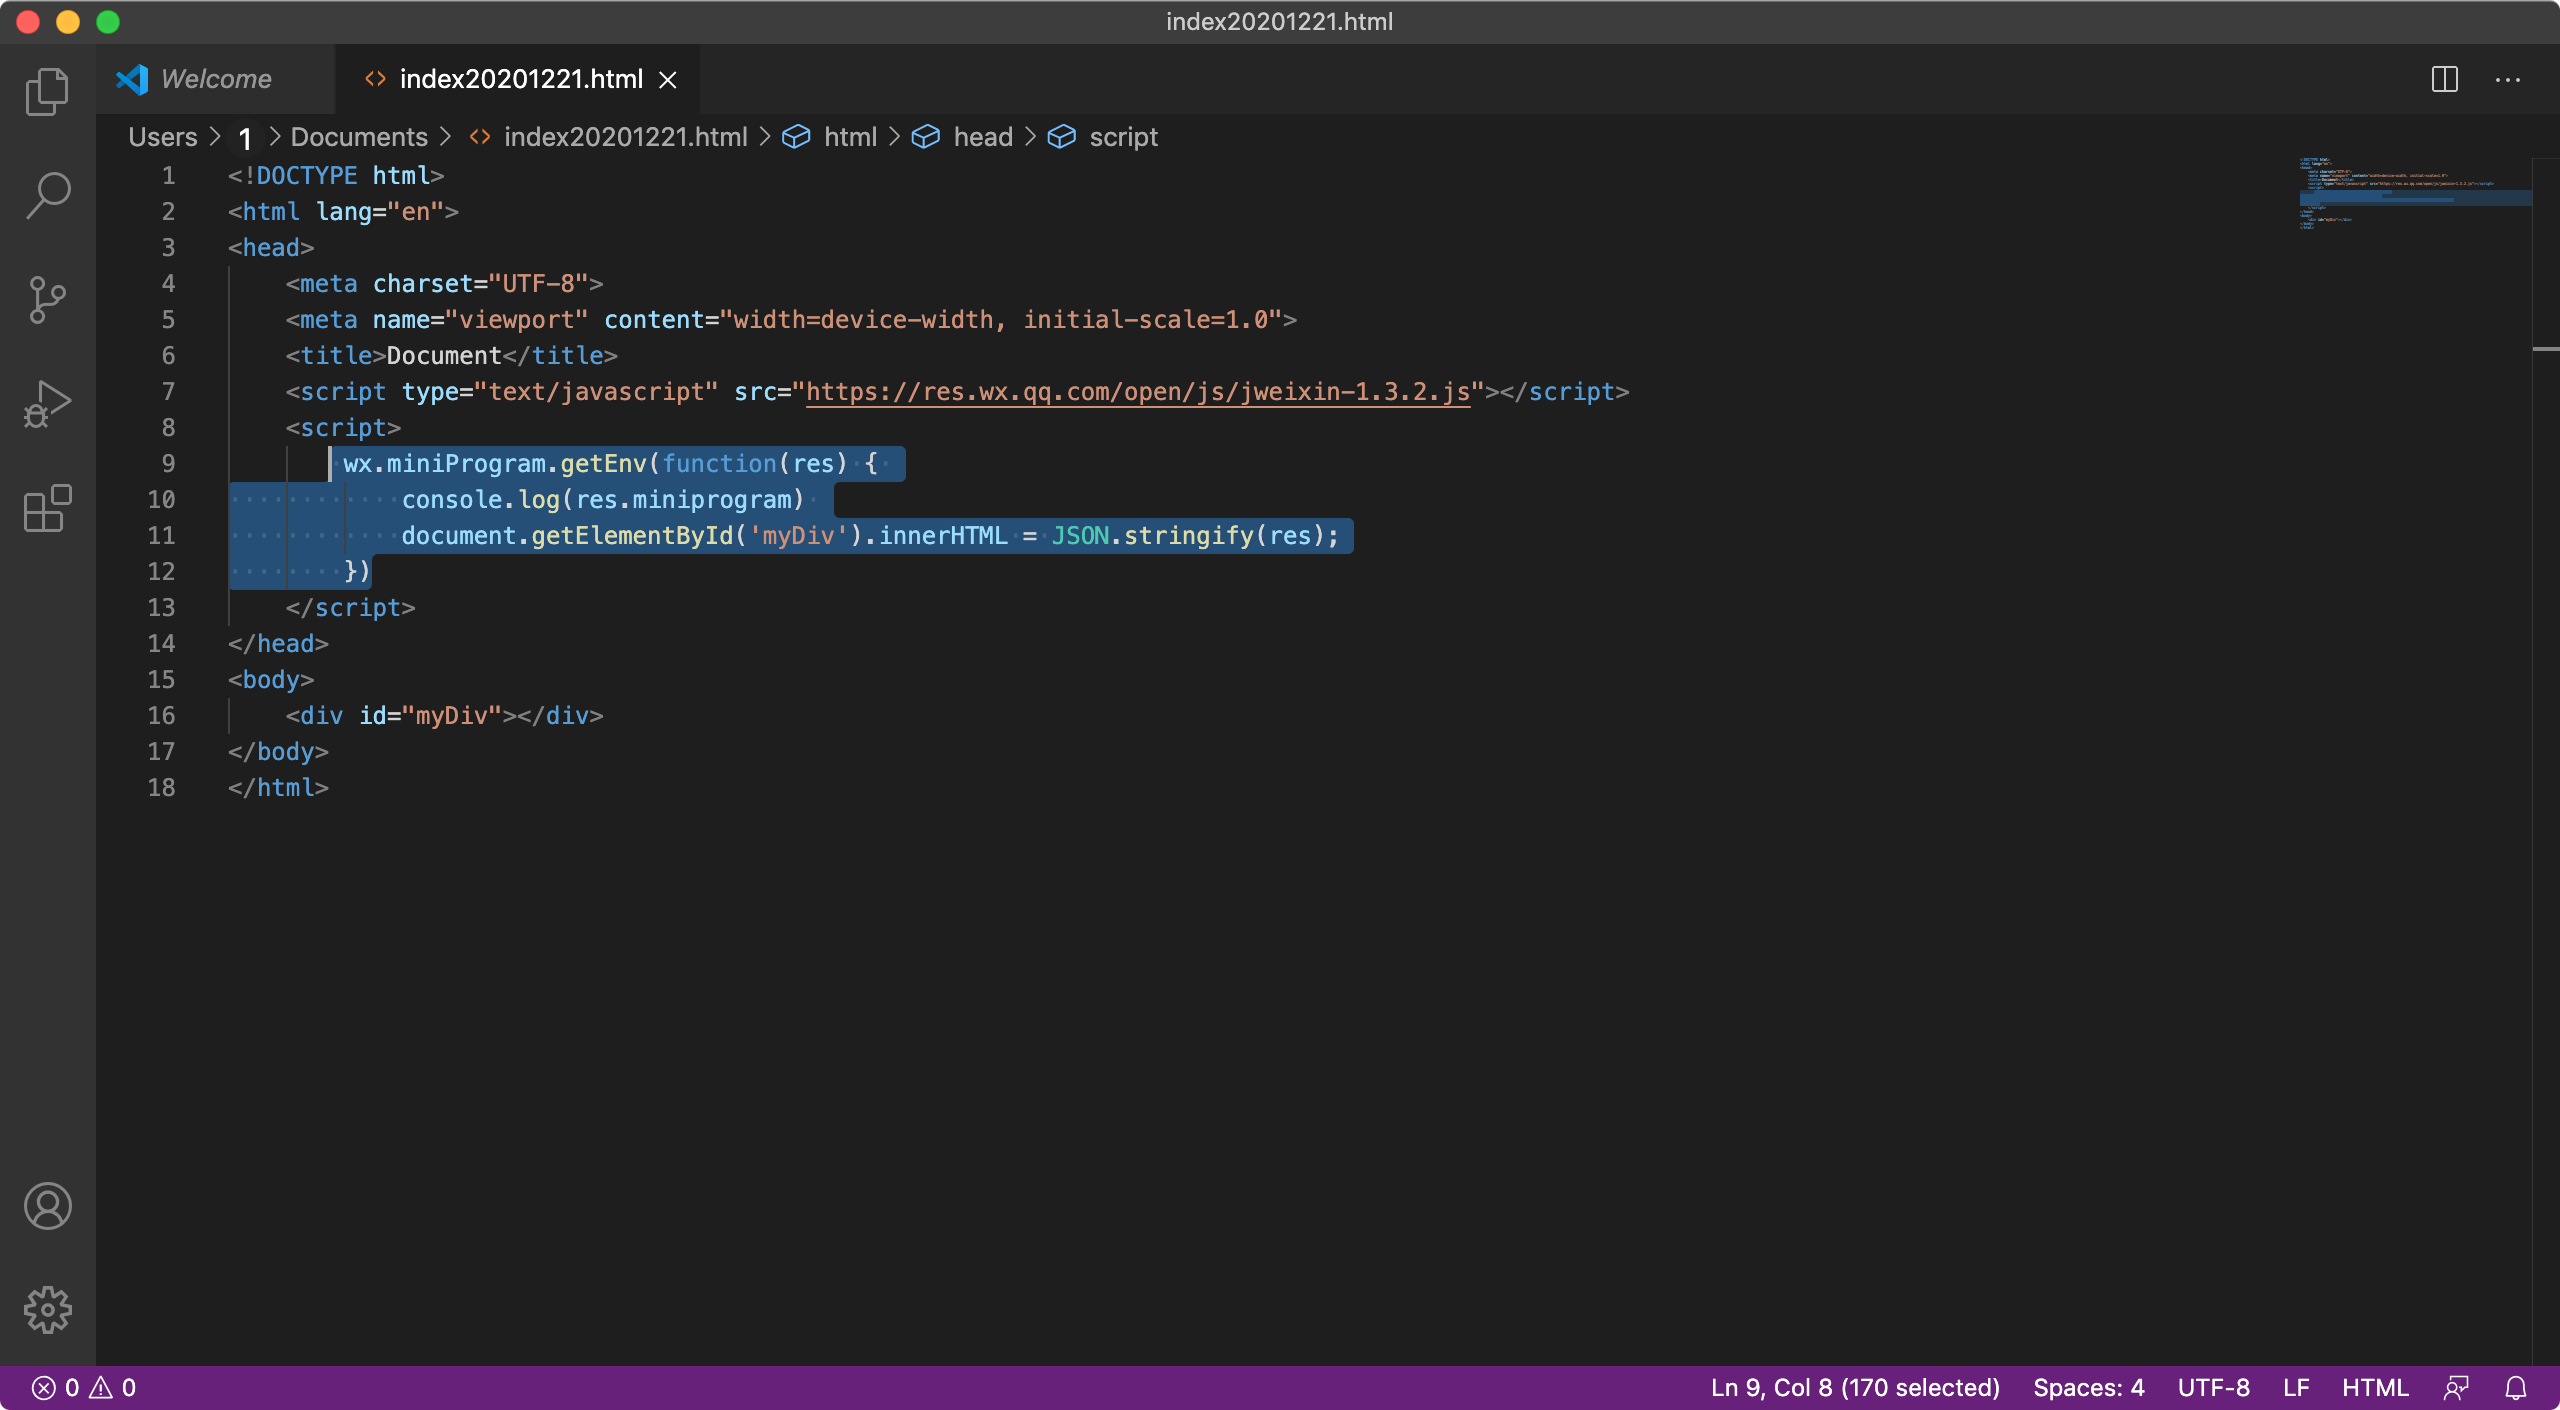Open Source Control view

tap(47, 300)
